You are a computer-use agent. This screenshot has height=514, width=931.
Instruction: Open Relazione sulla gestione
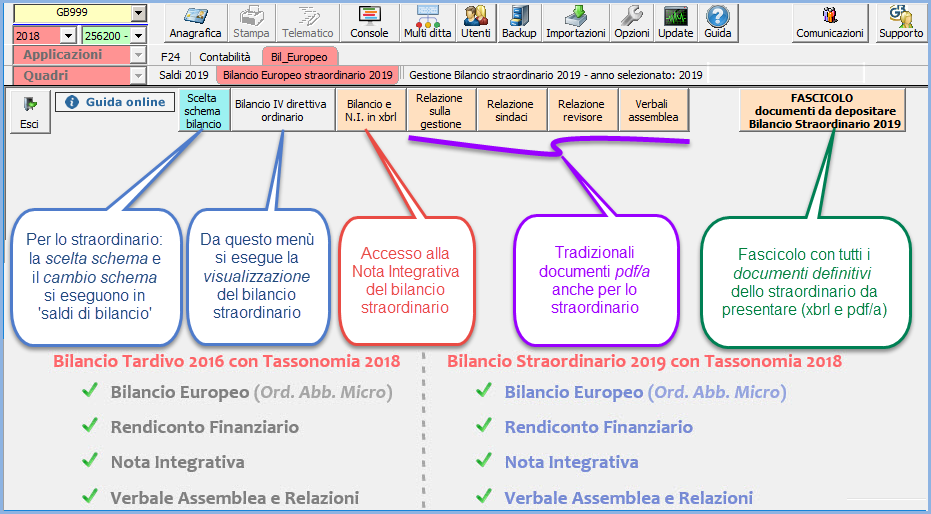coord(440,110)
